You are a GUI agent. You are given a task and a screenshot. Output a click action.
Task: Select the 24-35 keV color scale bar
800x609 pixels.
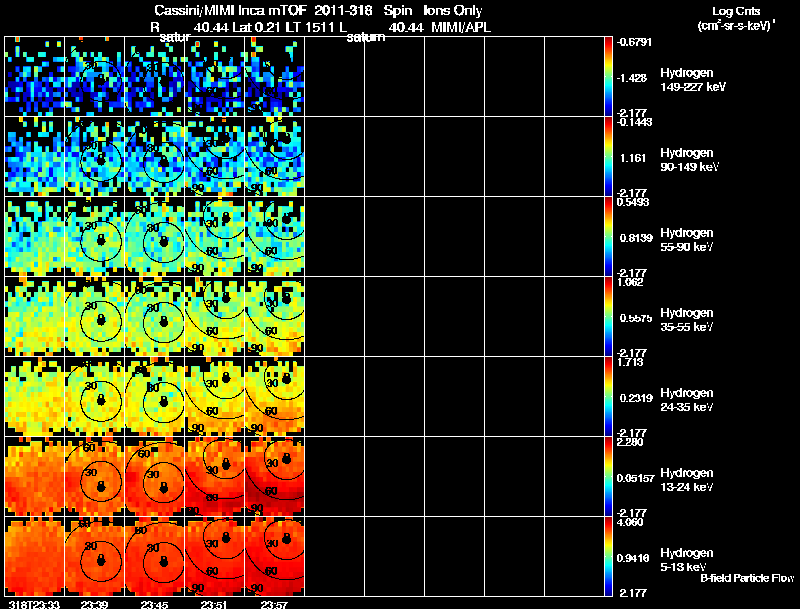(609, 396)
